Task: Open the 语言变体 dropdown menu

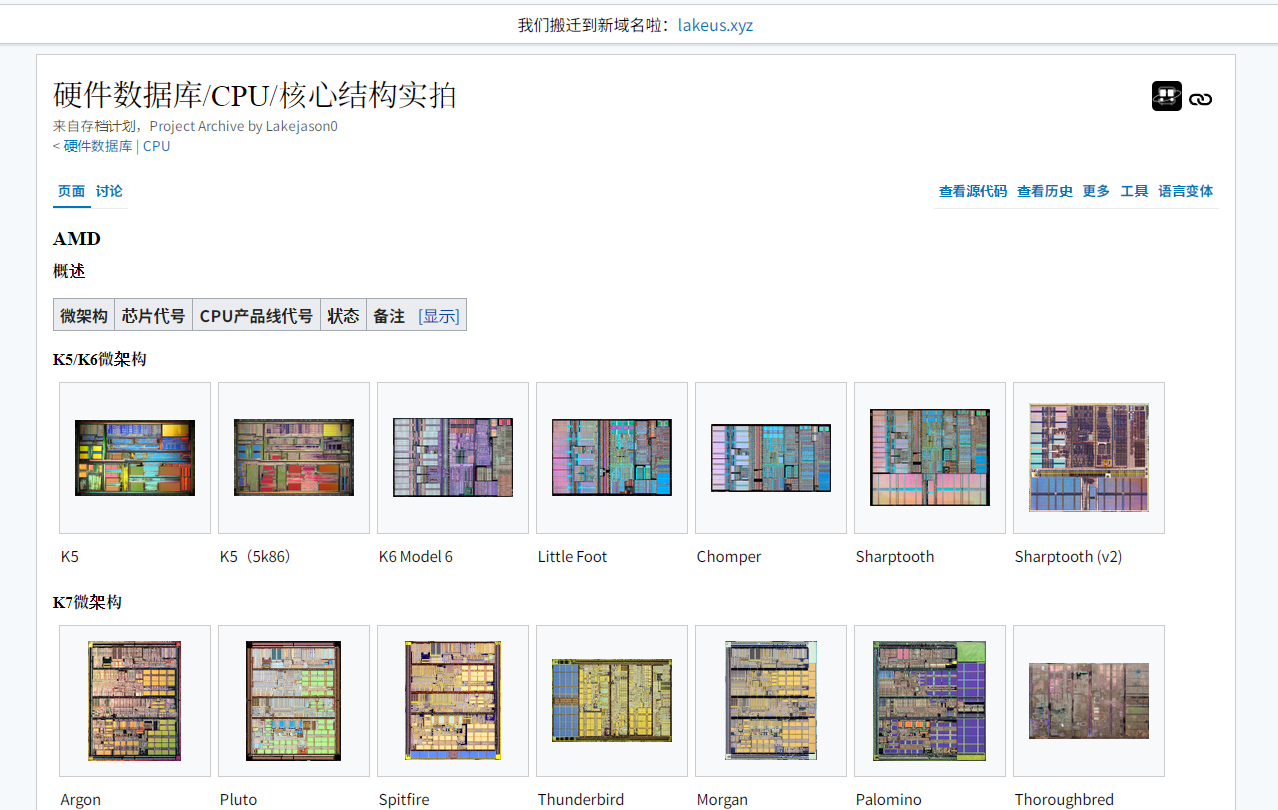Action: coord(1185,191)
